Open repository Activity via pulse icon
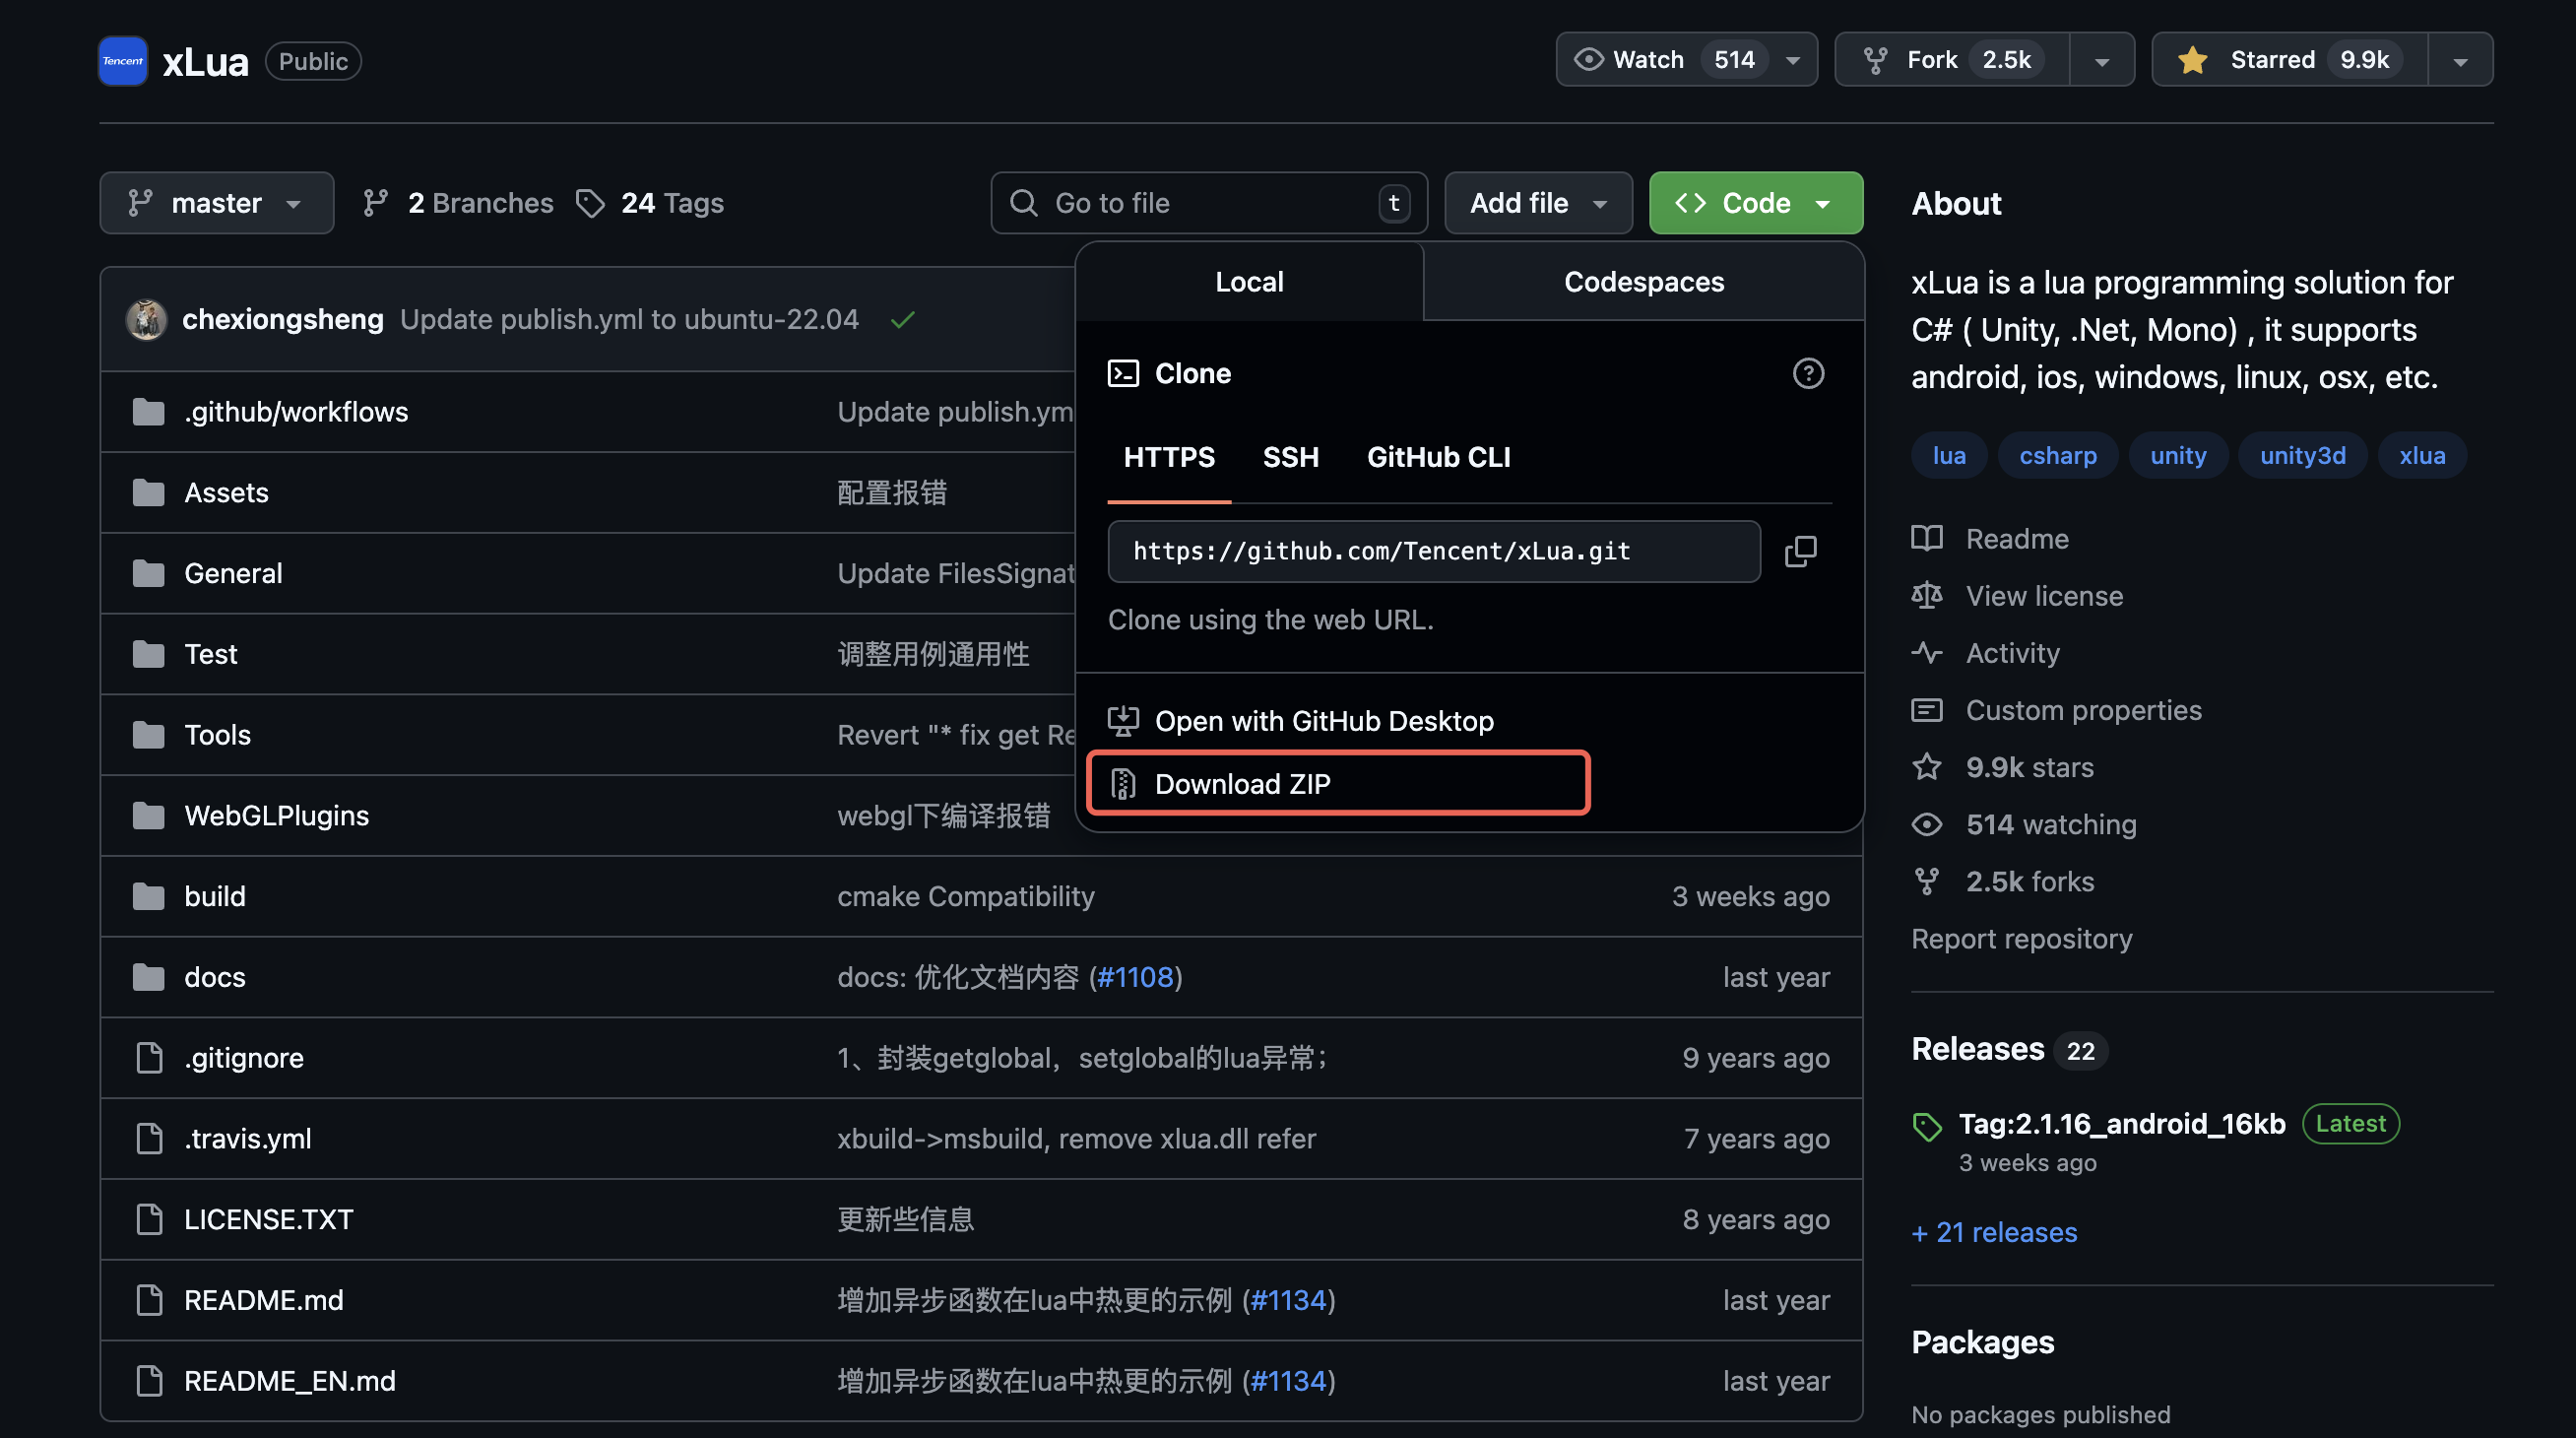Viewport: 2576px width, 1438px height. click(x=1927, y=652)
